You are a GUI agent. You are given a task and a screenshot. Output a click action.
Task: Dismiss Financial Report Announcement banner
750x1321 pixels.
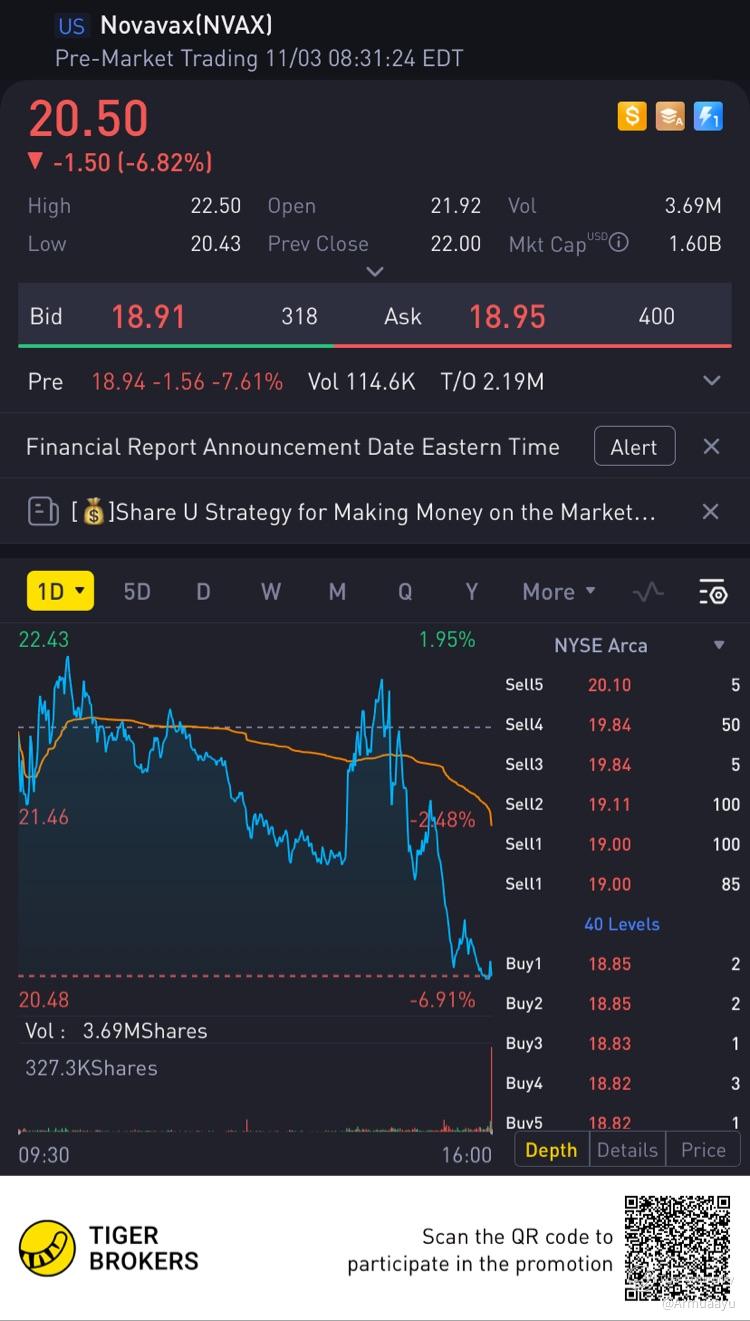pos(711,446)
